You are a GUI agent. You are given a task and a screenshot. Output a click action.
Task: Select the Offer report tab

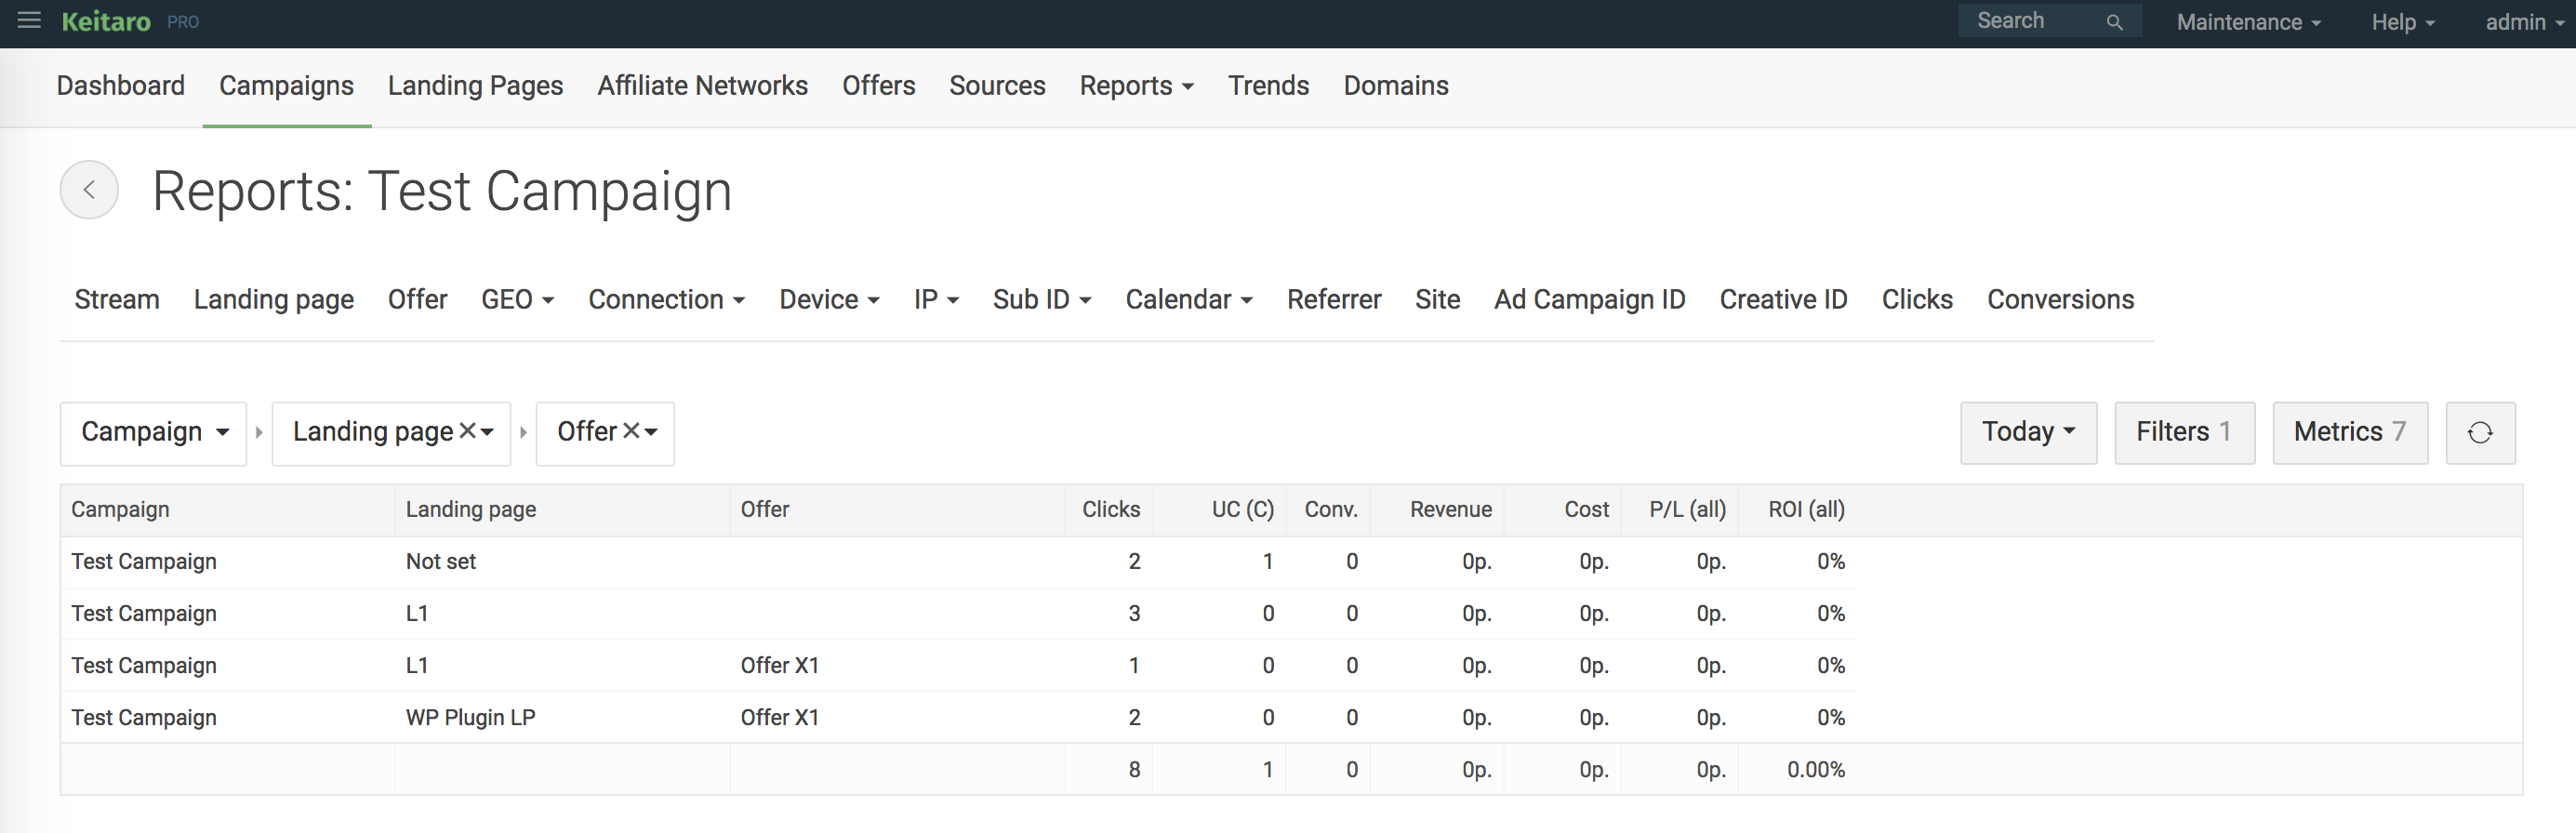(417, 299)
